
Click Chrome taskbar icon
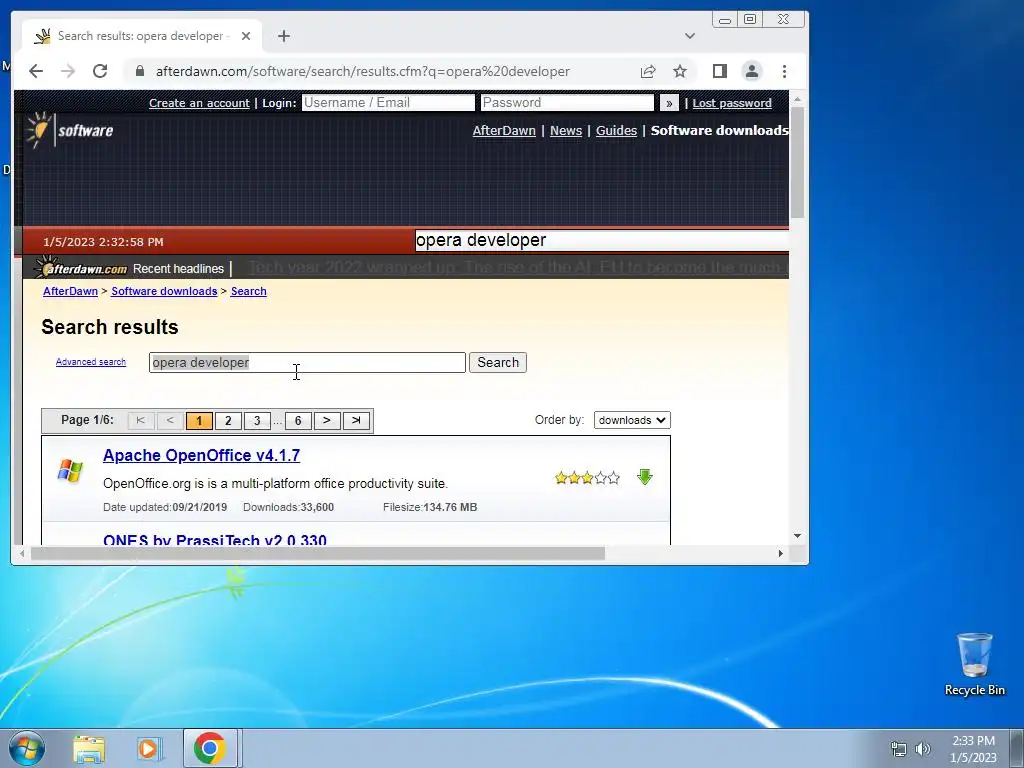(210, 748)
